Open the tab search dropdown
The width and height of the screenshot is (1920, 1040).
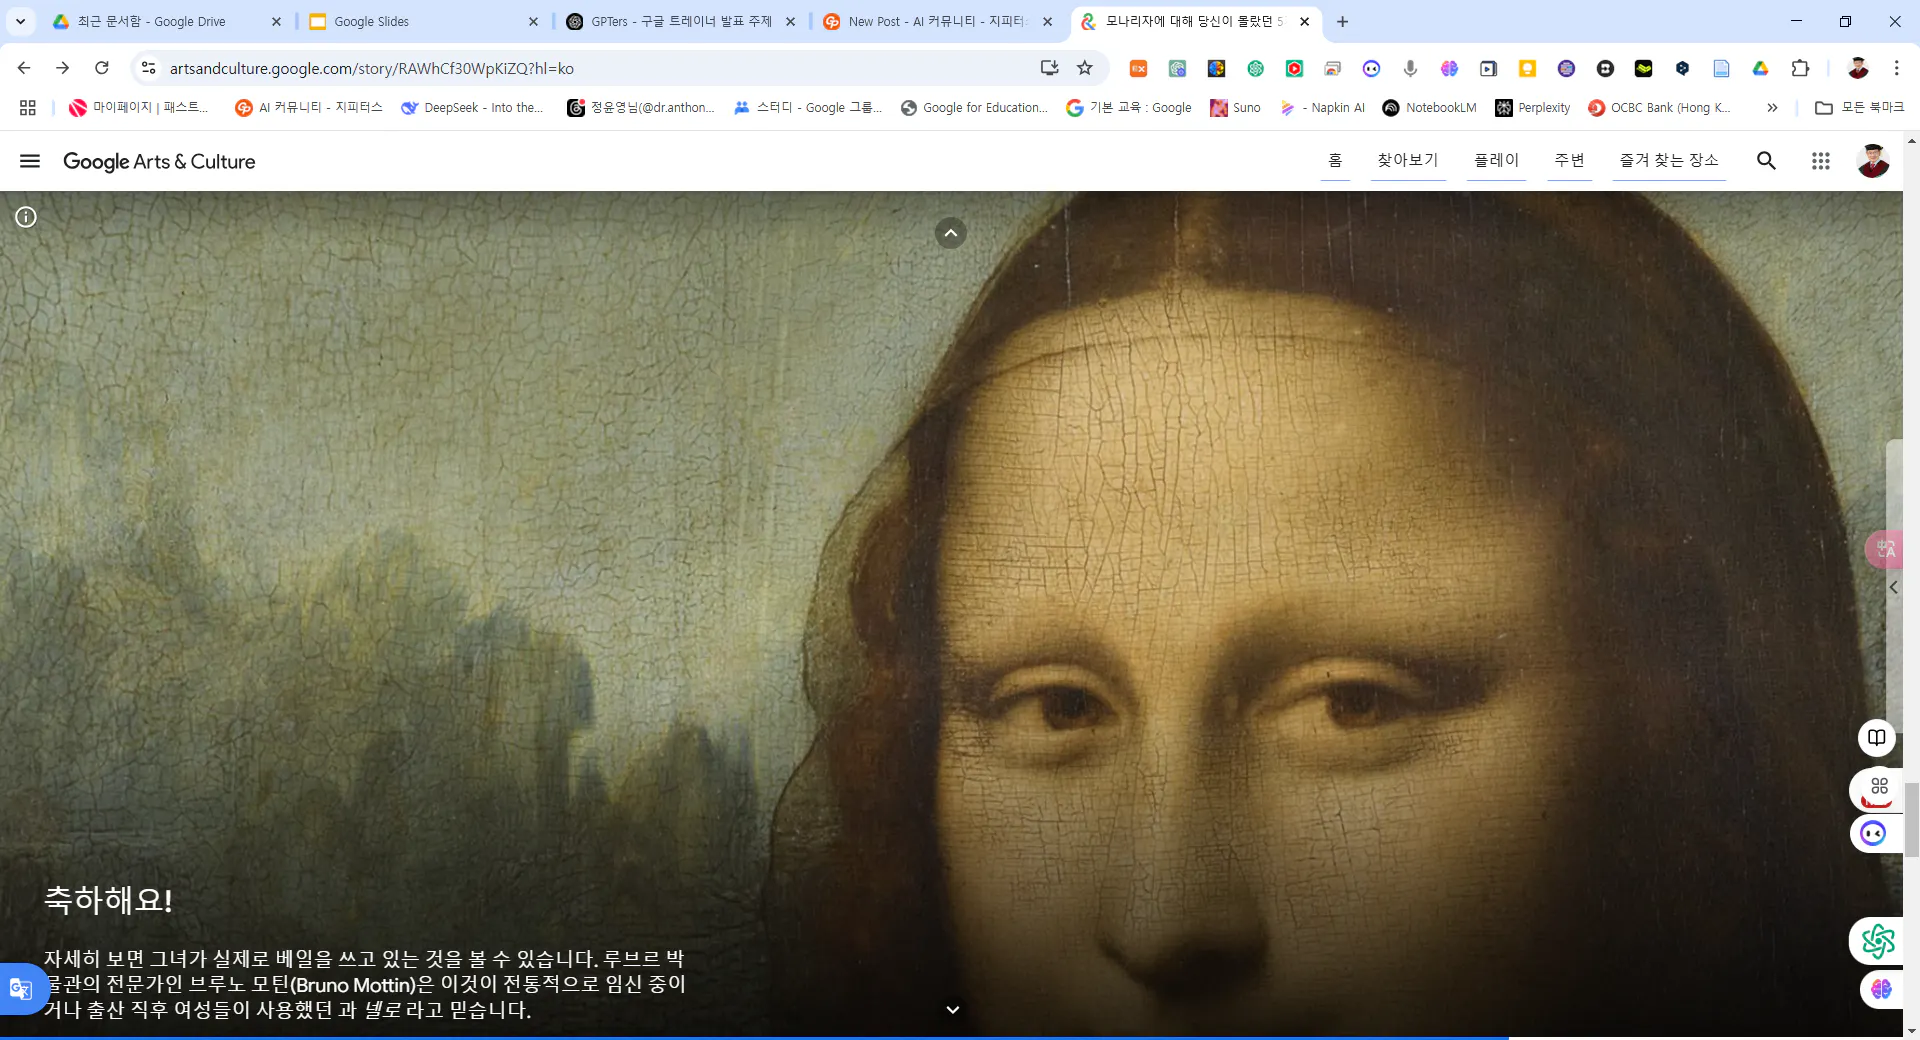tap(20, 21)
